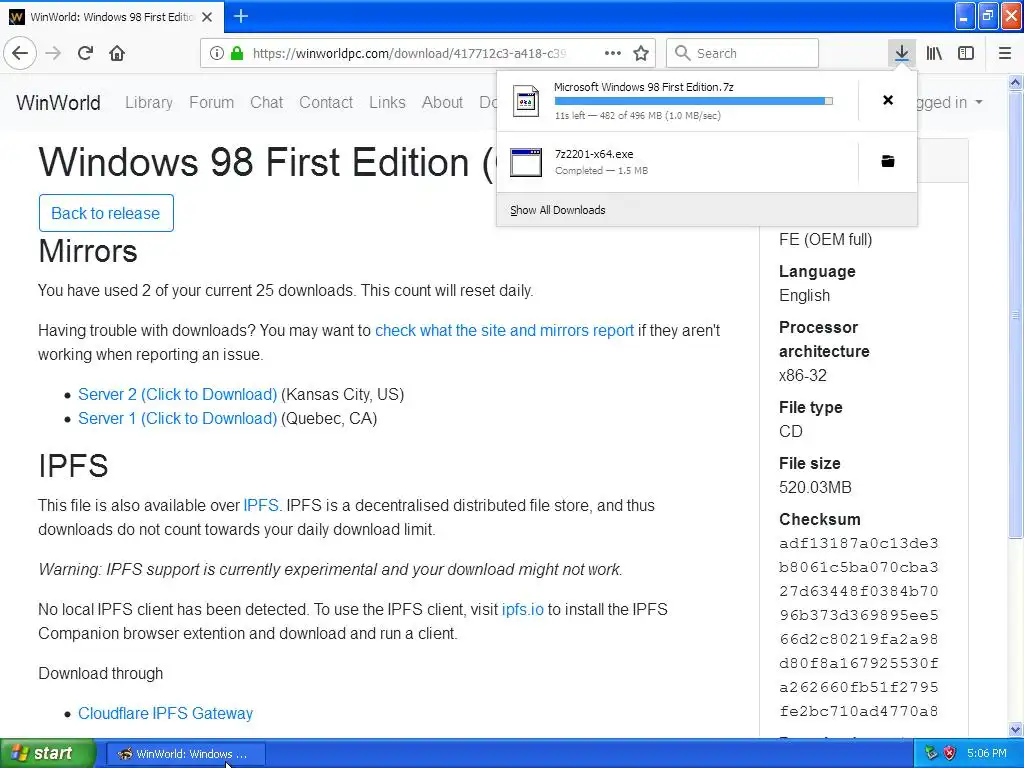Image resolution: width=1024 pixels, height=768 pixels.
Task: Click checksum line 'adf13187a0c13de3'
Action: point(859,543)
